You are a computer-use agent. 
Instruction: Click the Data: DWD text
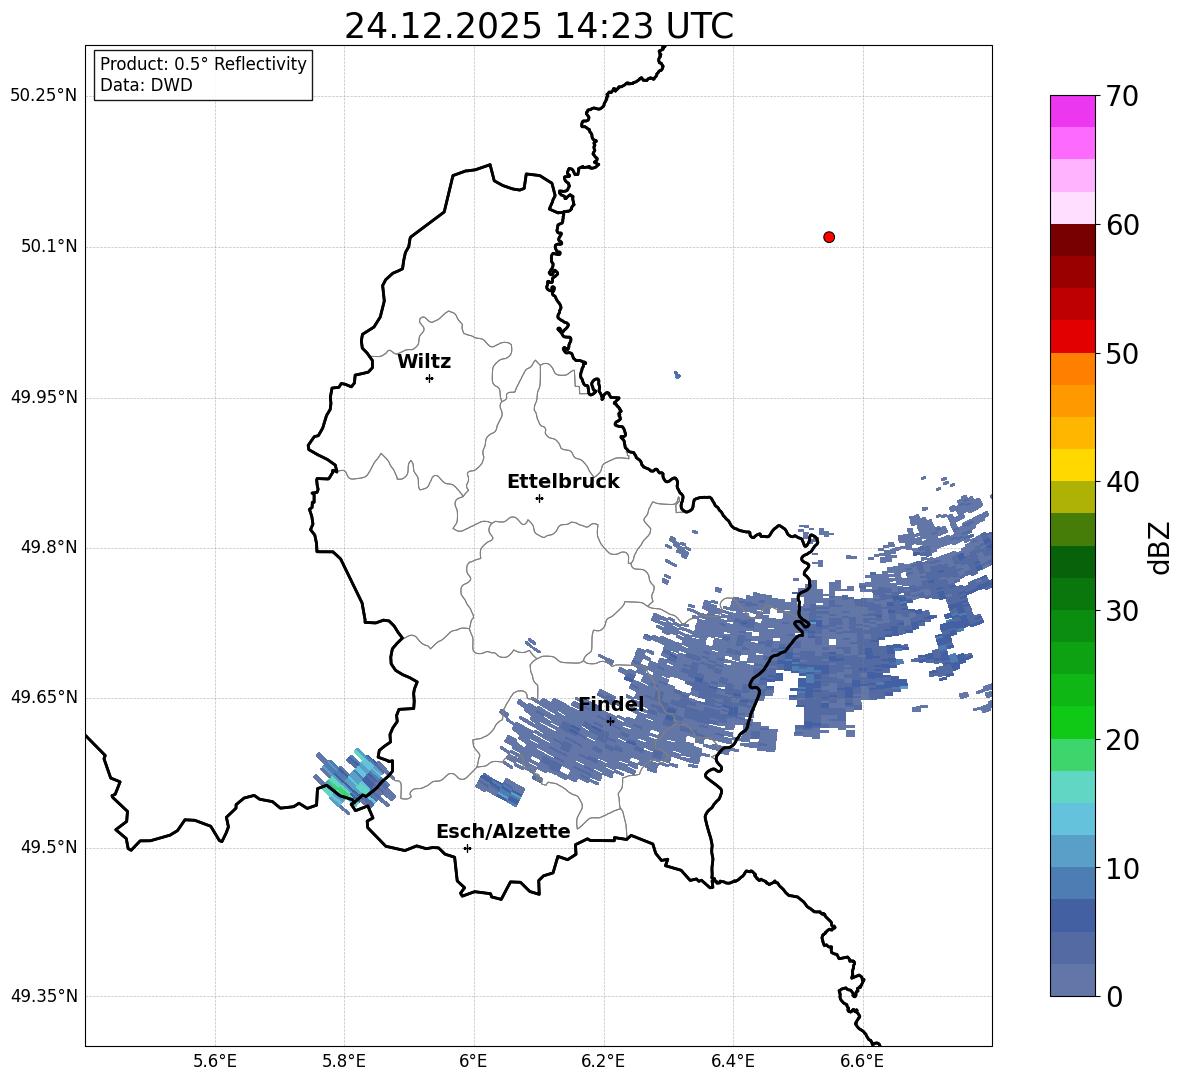pyautogui.click(x=146, y=85)
